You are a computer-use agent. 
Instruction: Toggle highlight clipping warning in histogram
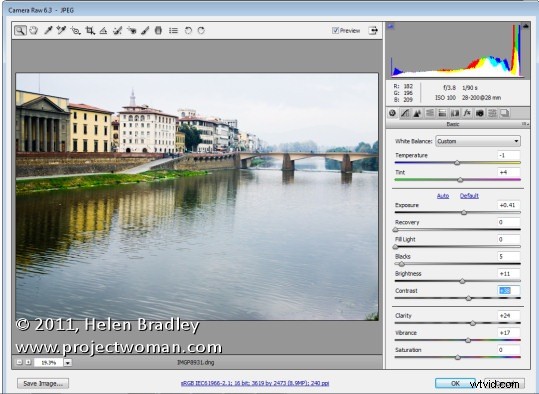(x=526, y=26)
